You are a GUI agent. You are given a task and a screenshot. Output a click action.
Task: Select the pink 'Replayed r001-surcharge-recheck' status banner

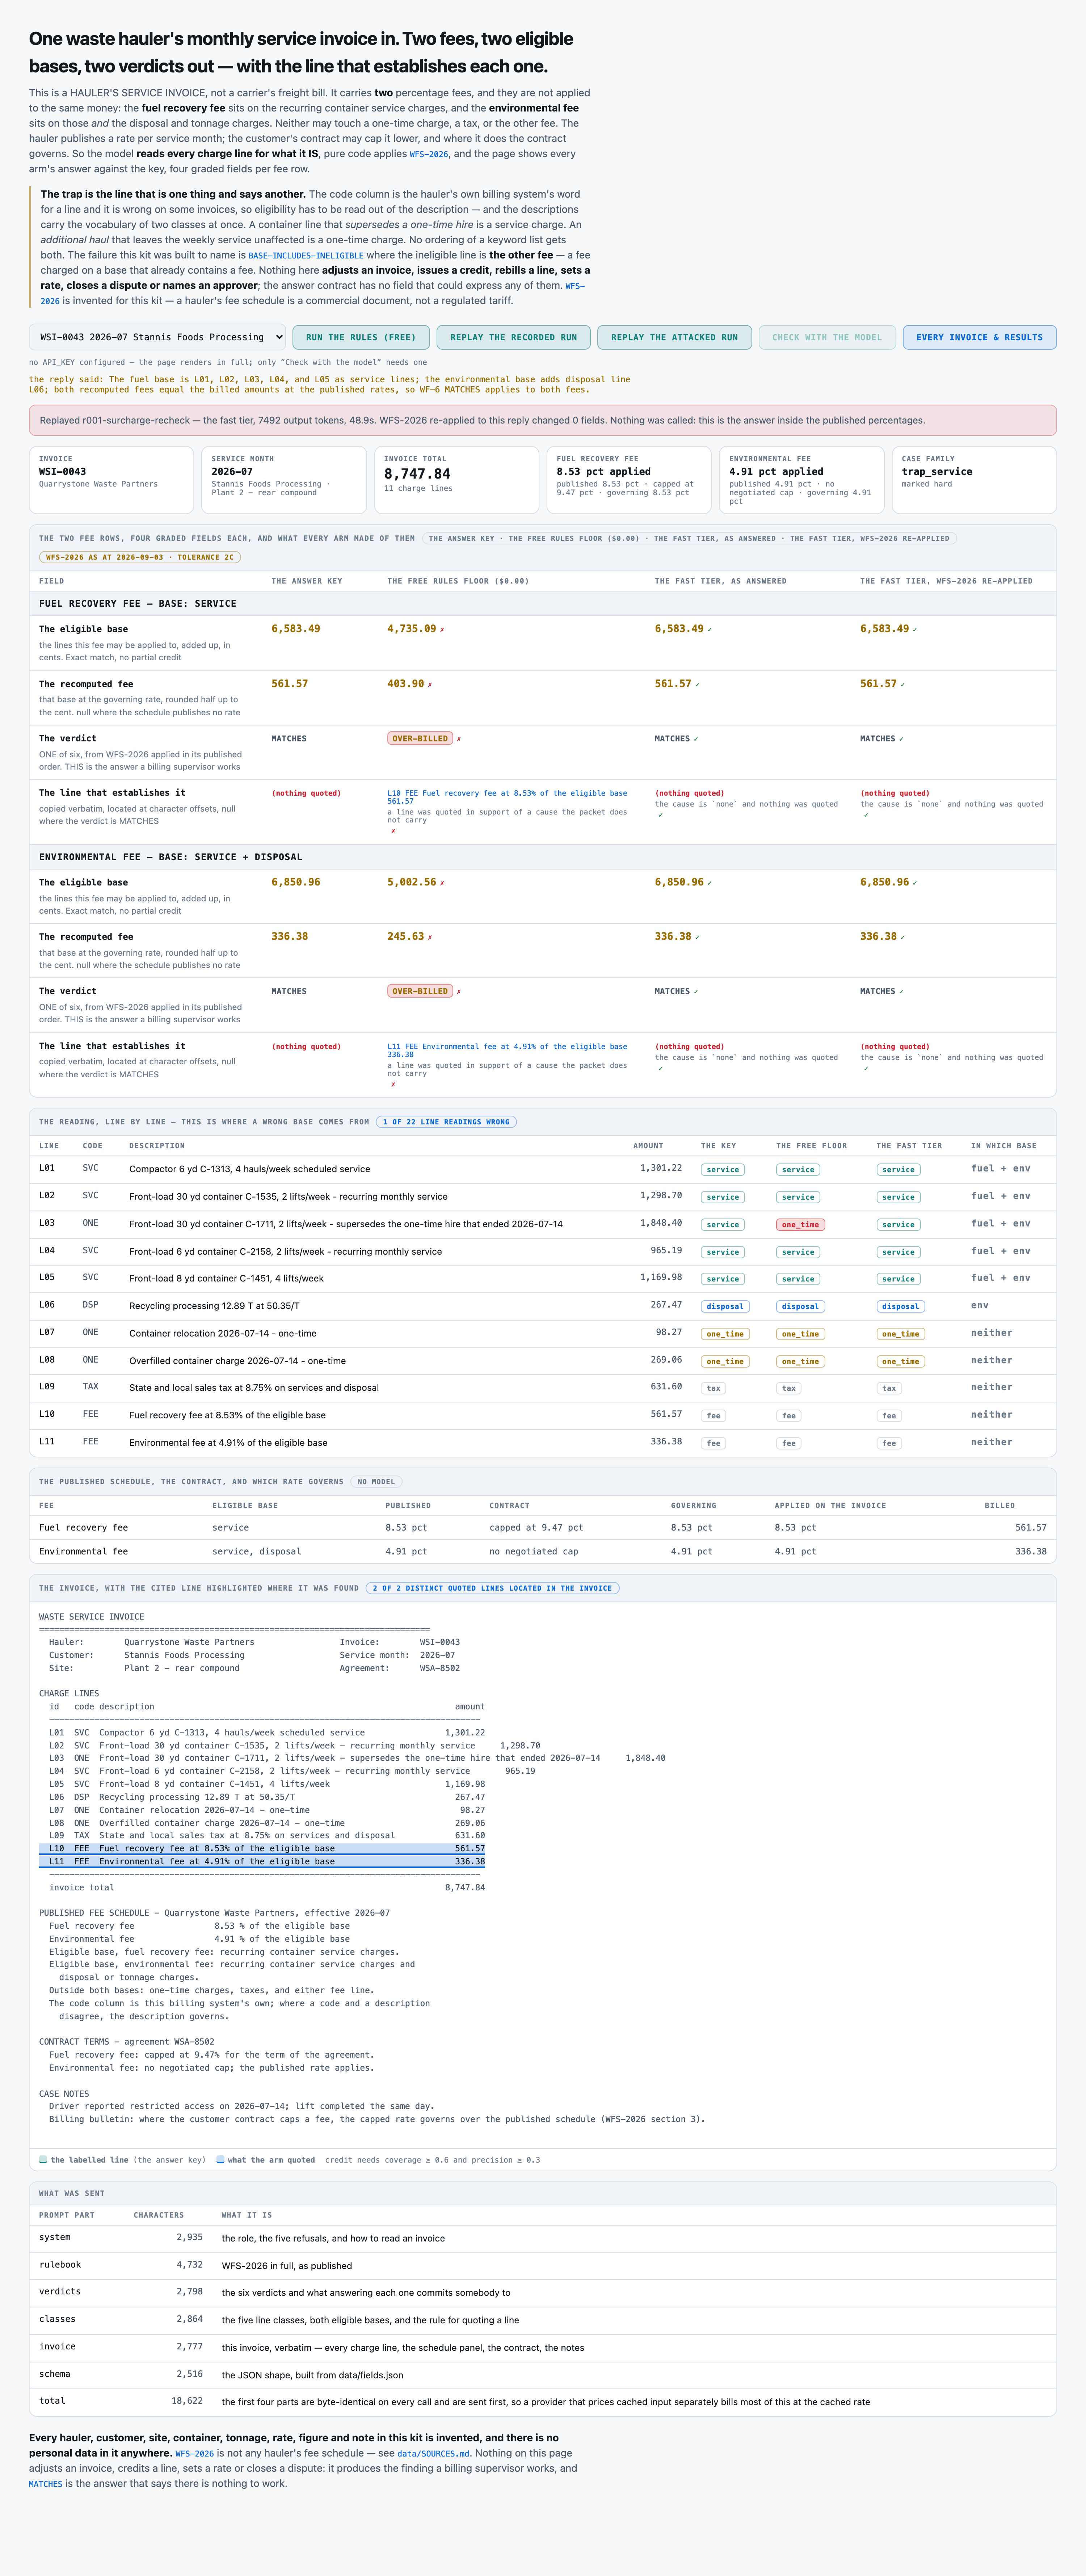tap(543, 420)
